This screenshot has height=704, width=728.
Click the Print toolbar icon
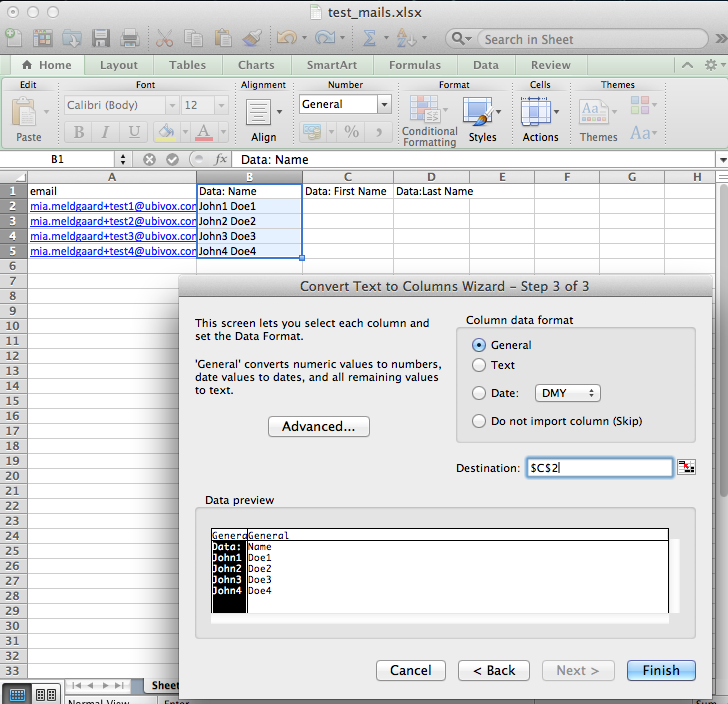pos(130,39)
